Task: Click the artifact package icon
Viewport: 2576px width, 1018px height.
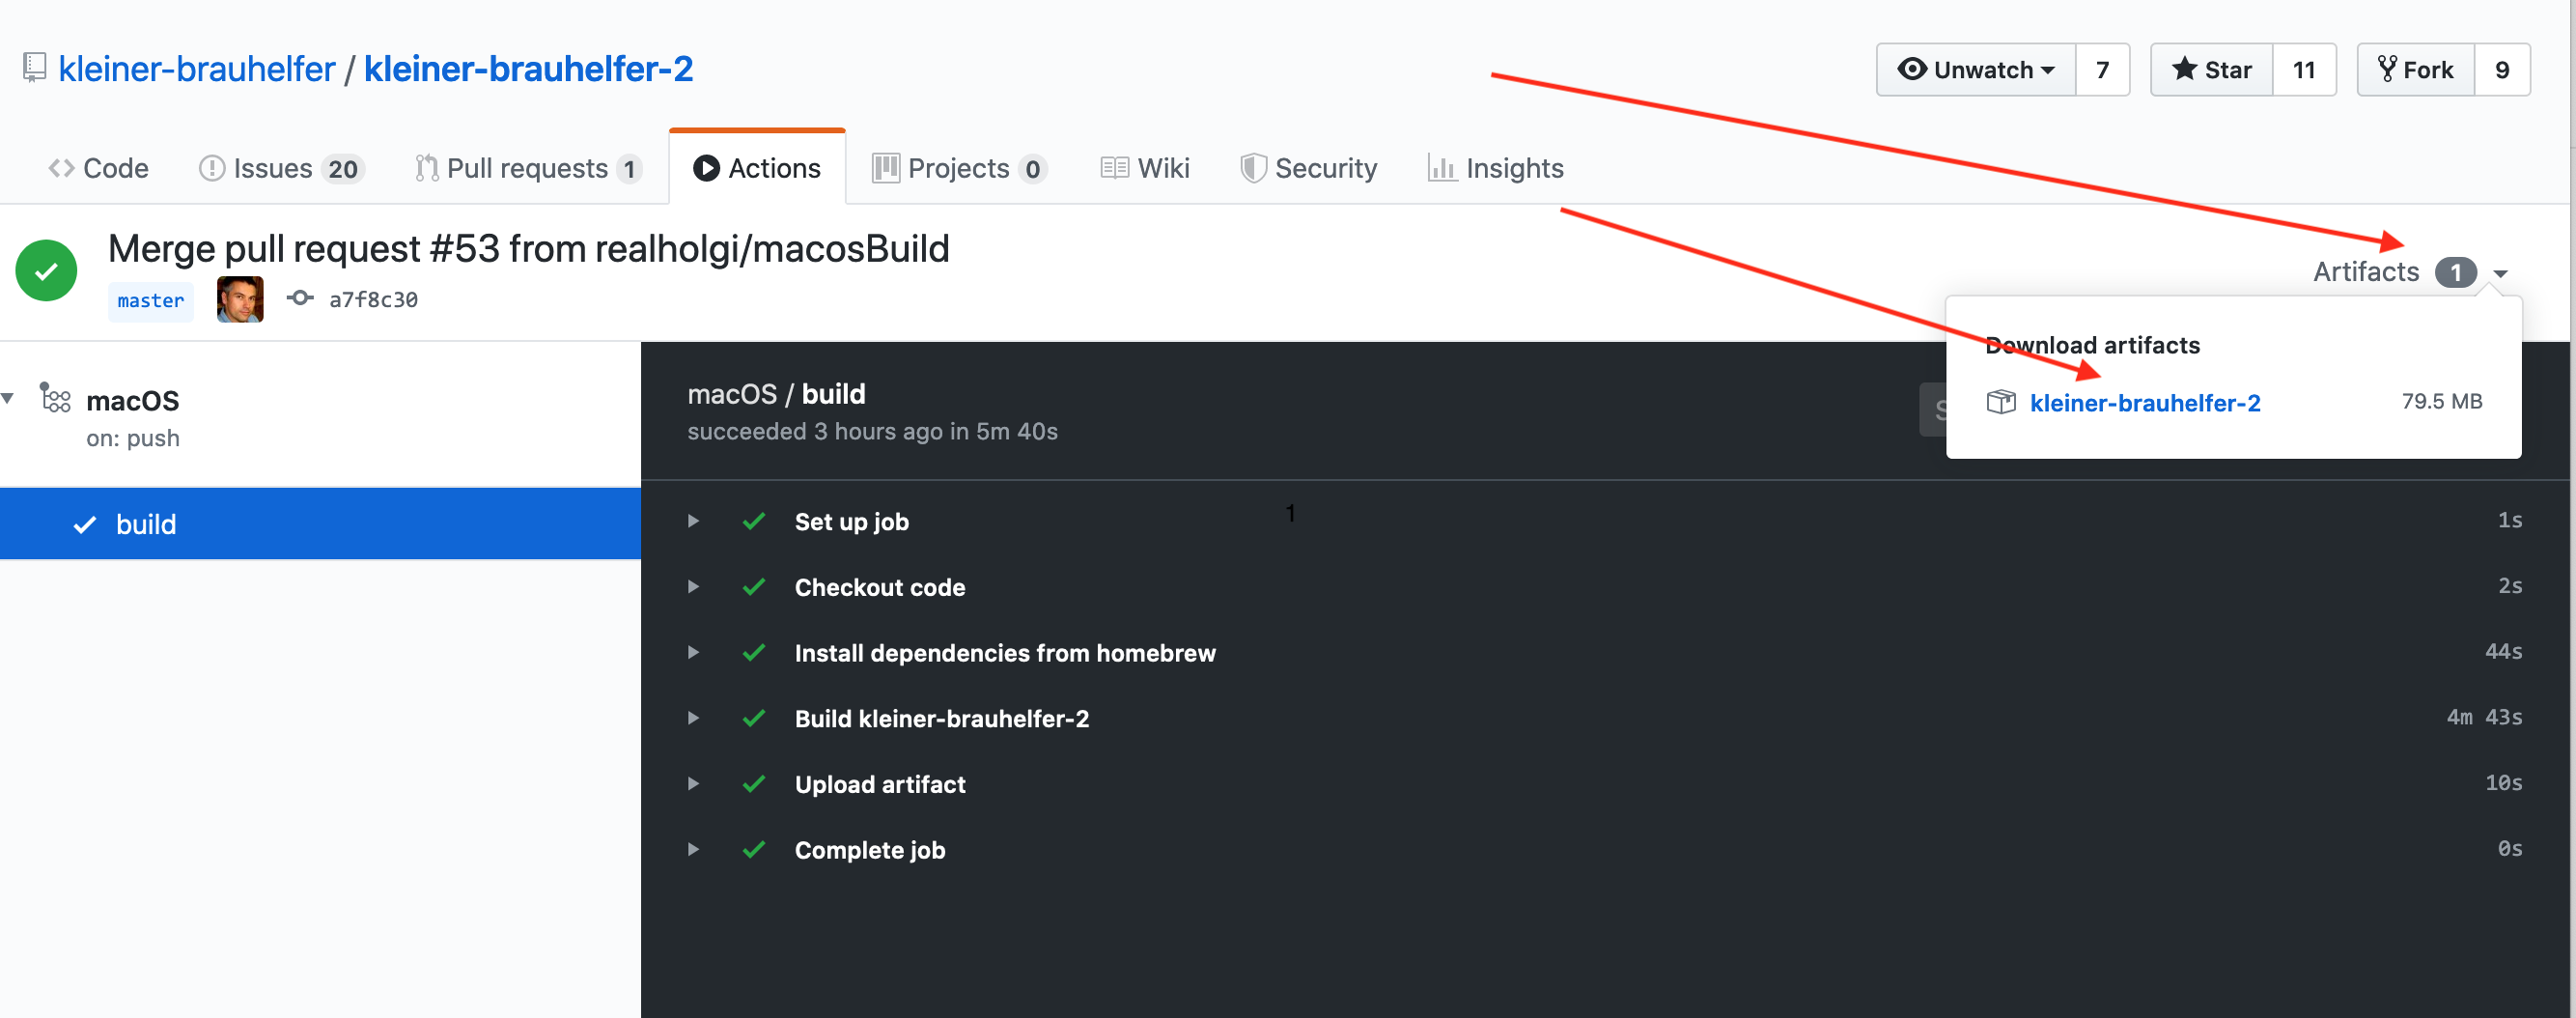Action: (2000, 402)
